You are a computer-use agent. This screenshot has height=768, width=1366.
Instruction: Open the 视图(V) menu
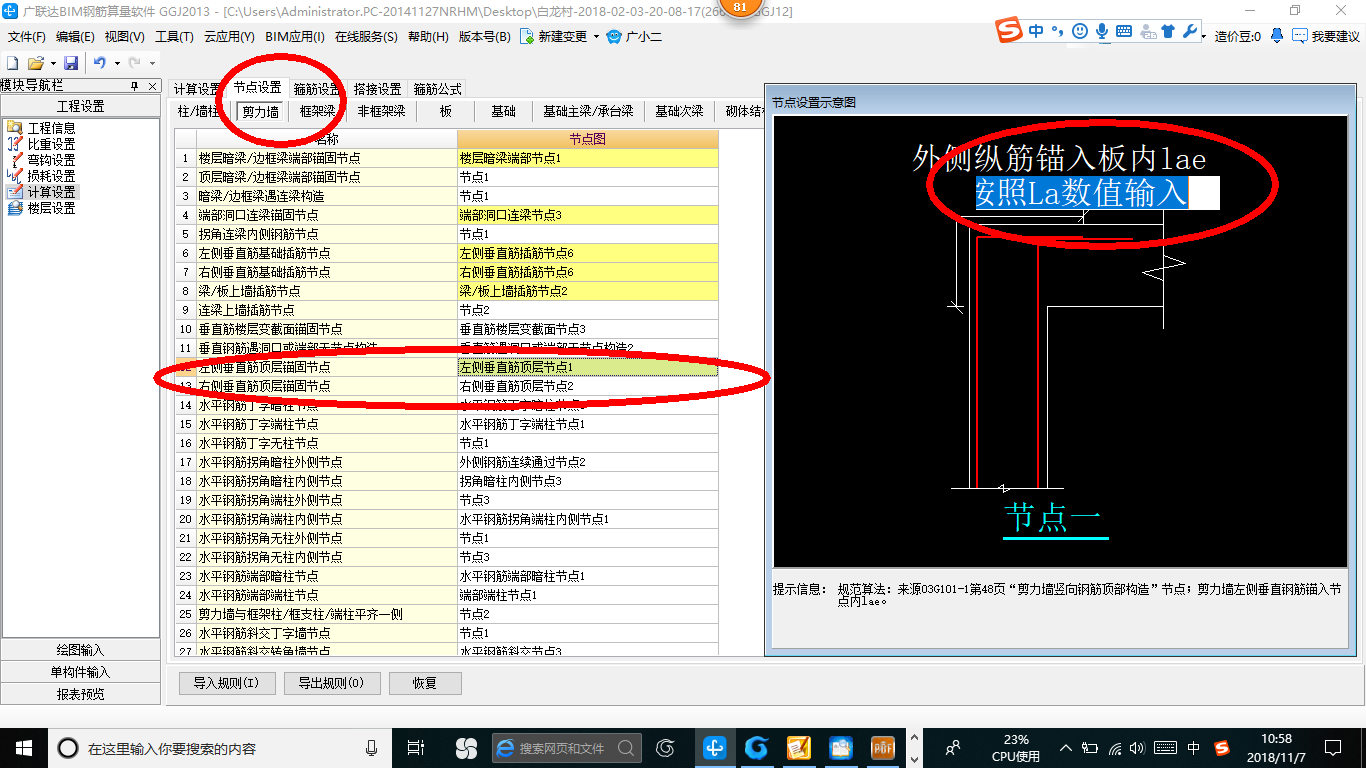(125, 37)
